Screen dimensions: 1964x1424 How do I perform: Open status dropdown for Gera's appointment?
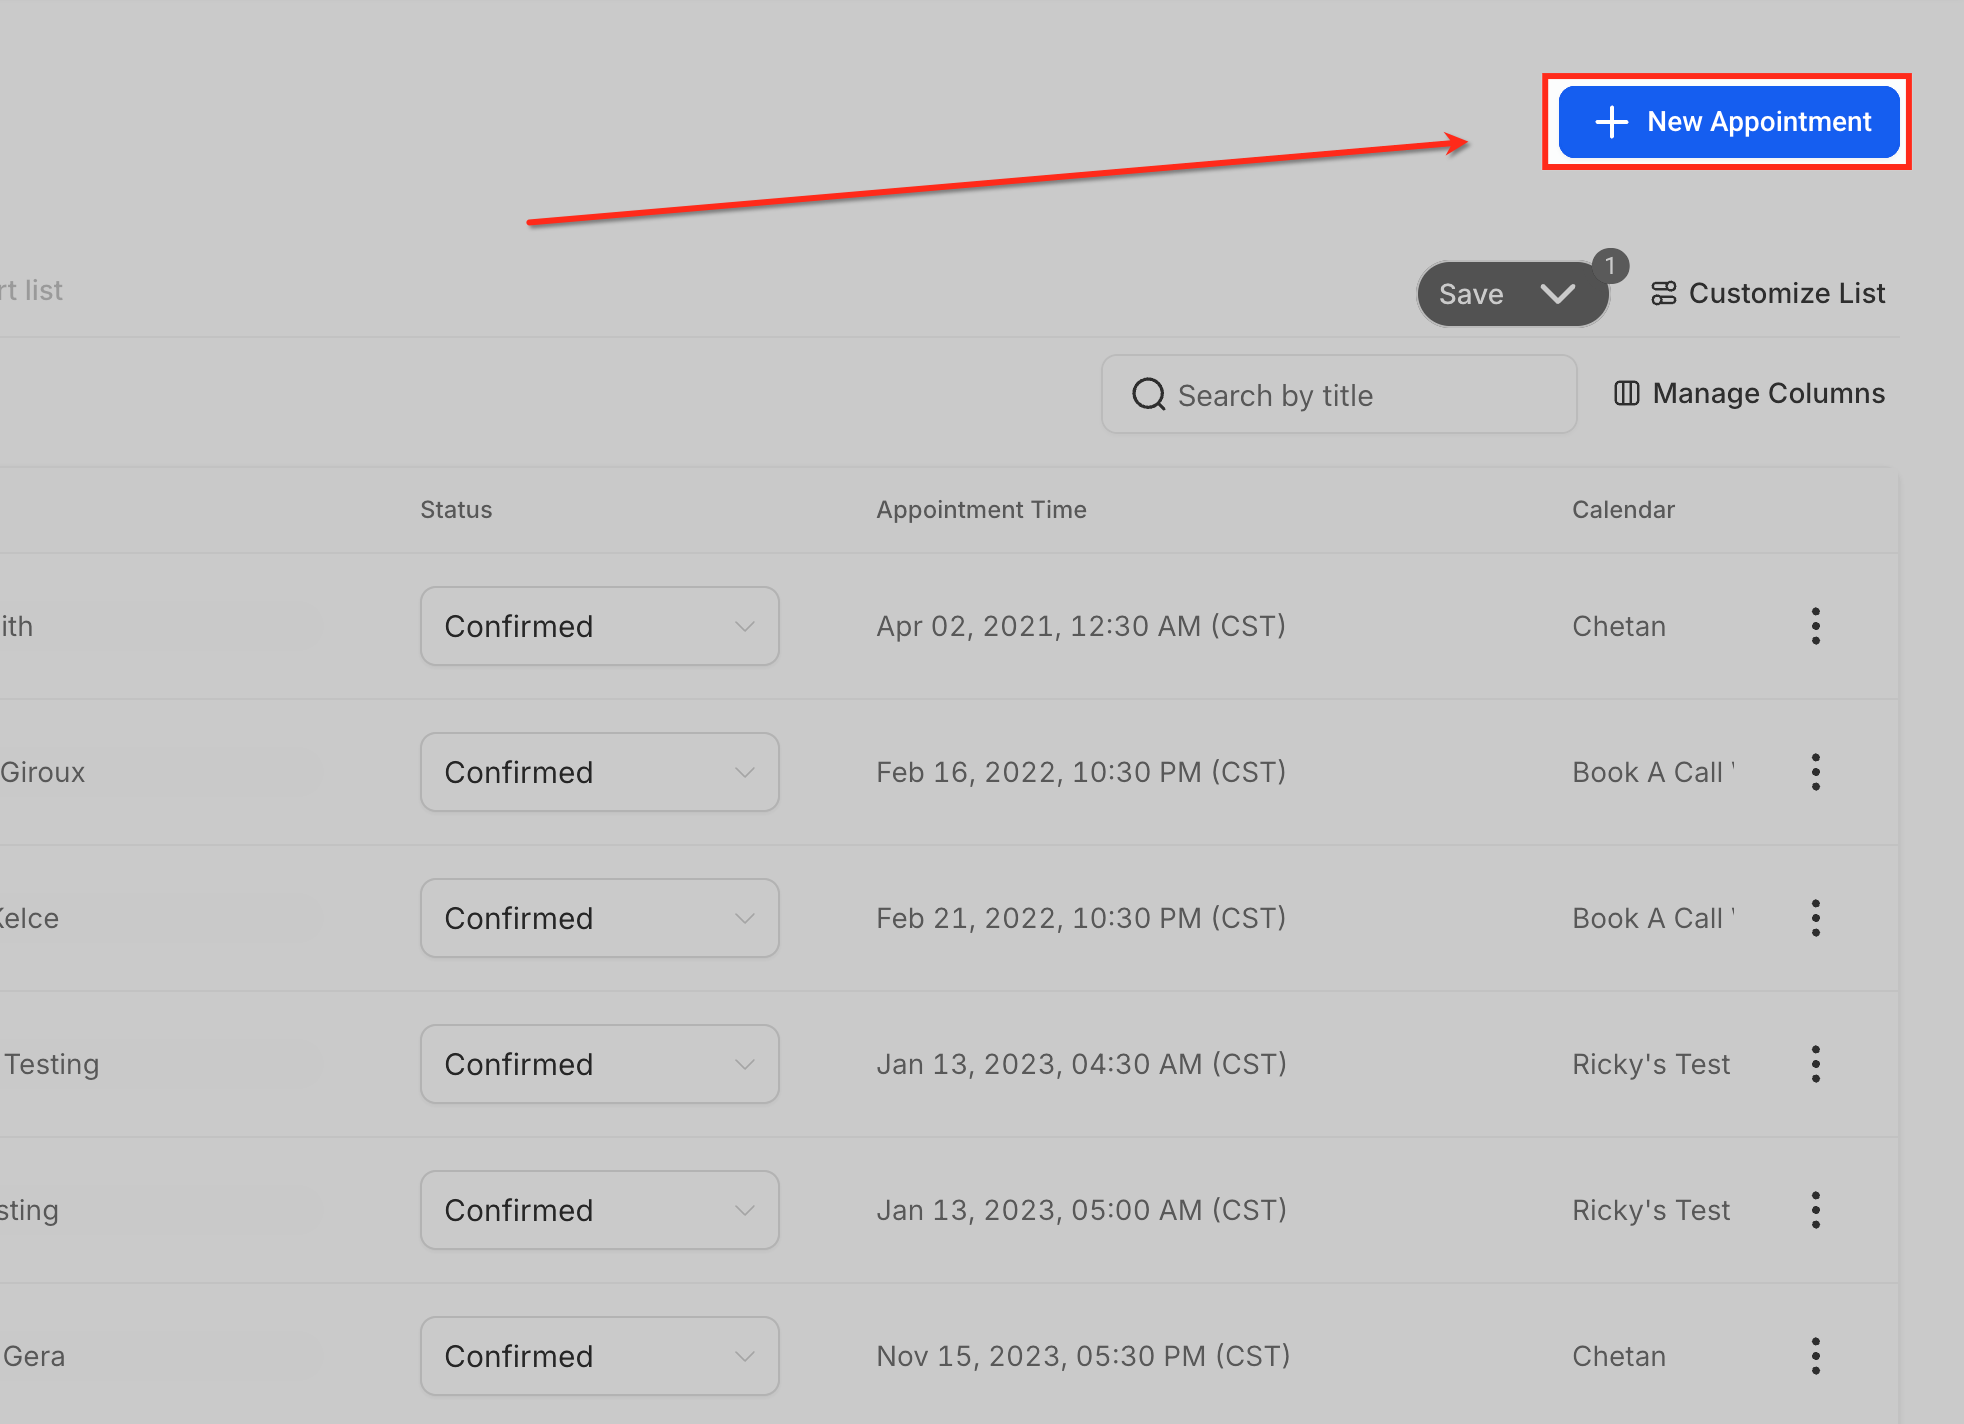(599, 1356)
